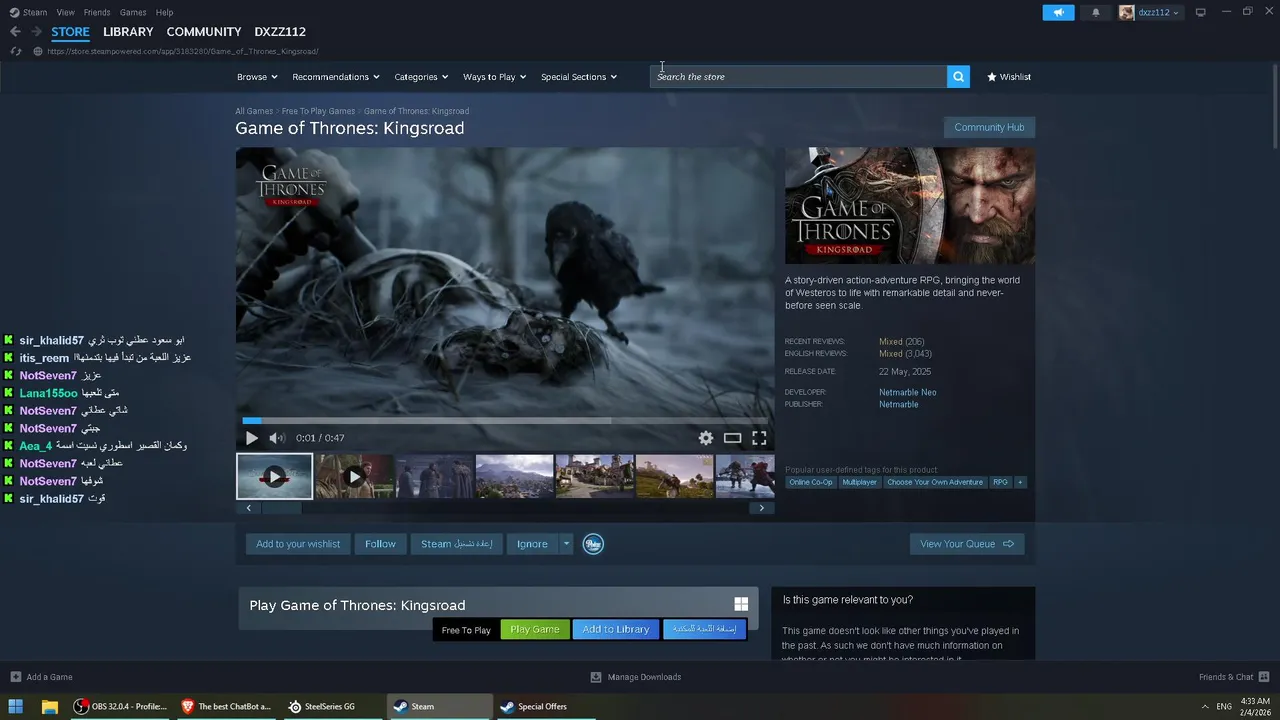Image resolution: width=1280 pixels, height=720 pixels.
Task: Open the Help menu
Action: point(165,12)
